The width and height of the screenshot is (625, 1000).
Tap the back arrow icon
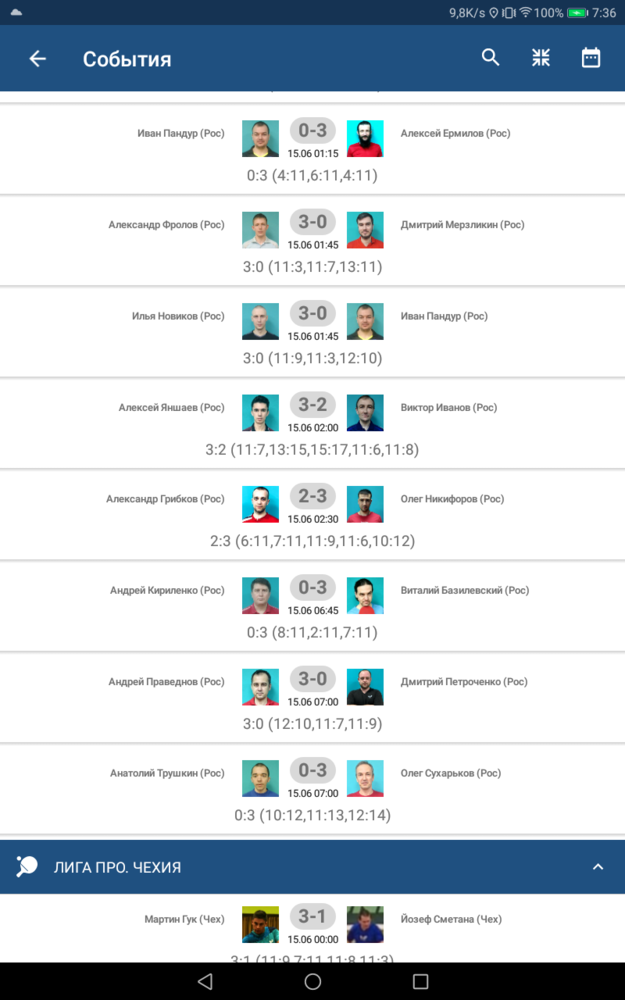pos(38,59)
